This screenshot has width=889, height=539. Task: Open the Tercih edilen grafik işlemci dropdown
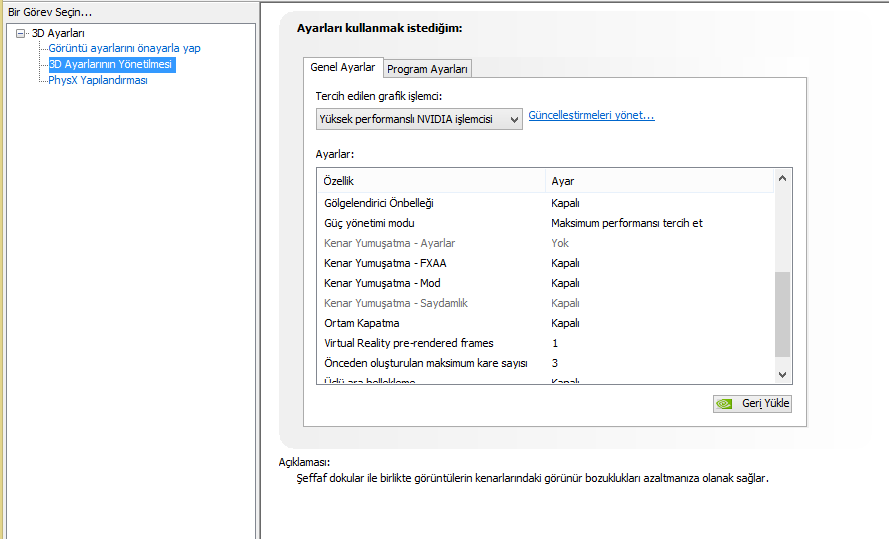point(419,119)
